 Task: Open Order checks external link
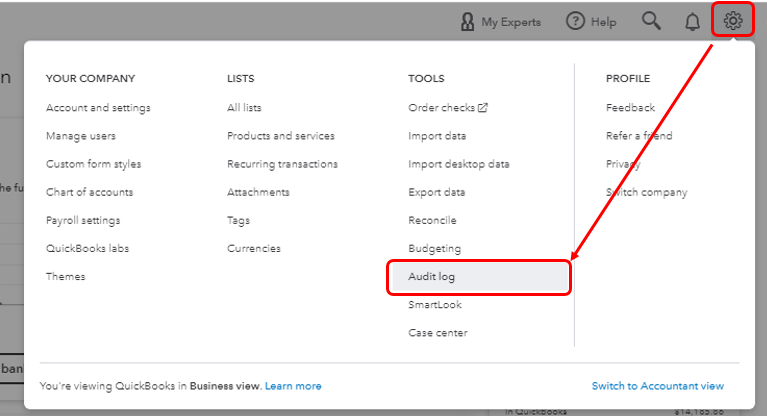[448, 108]
